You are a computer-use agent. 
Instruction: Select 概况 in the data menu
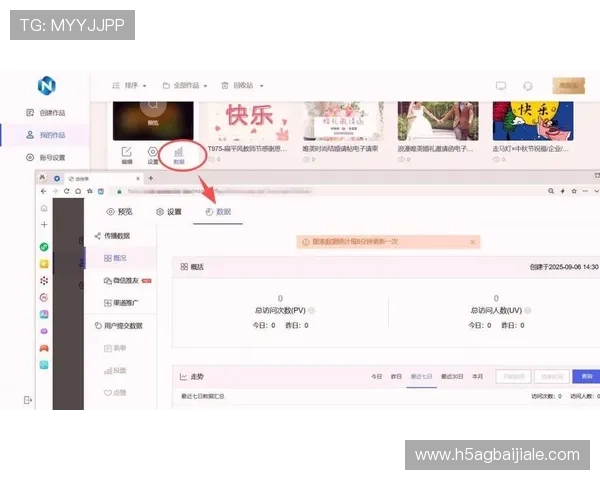115,258
